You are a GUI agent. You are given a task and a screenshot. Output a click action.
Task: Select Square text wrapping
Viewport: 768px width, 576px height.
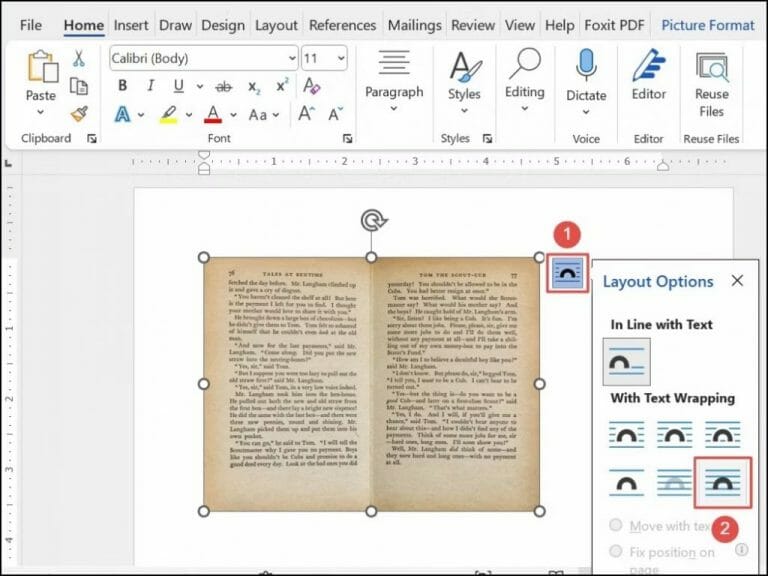pos(626,434)
